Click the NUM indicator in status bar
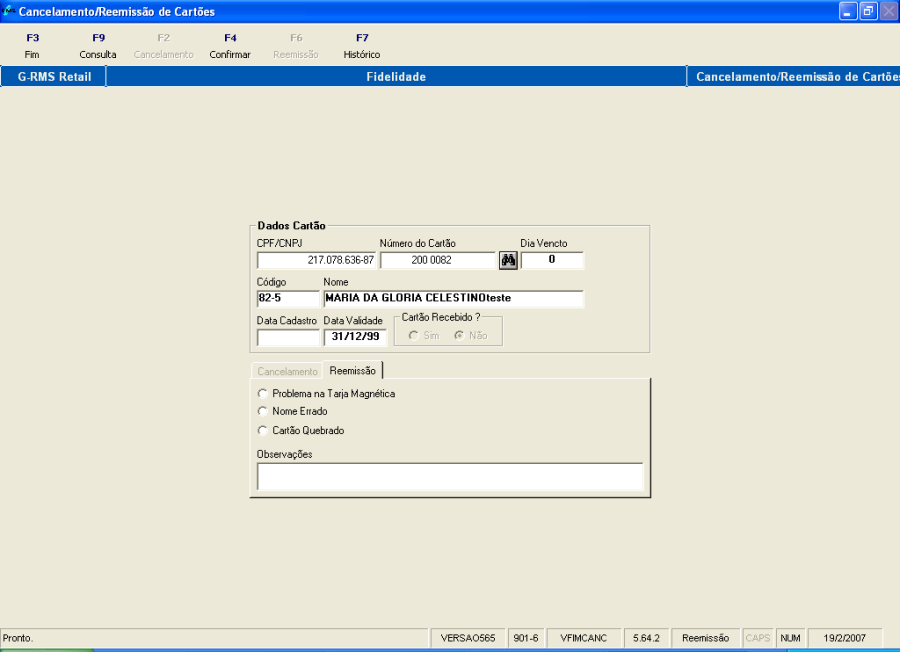This screenshot has width=900, height=652. (x=790, y=638)
